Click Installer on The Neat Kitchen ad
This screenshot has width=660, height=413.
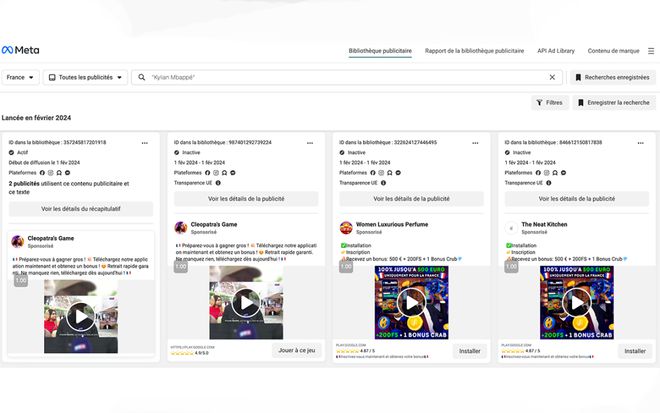point(635,351)
